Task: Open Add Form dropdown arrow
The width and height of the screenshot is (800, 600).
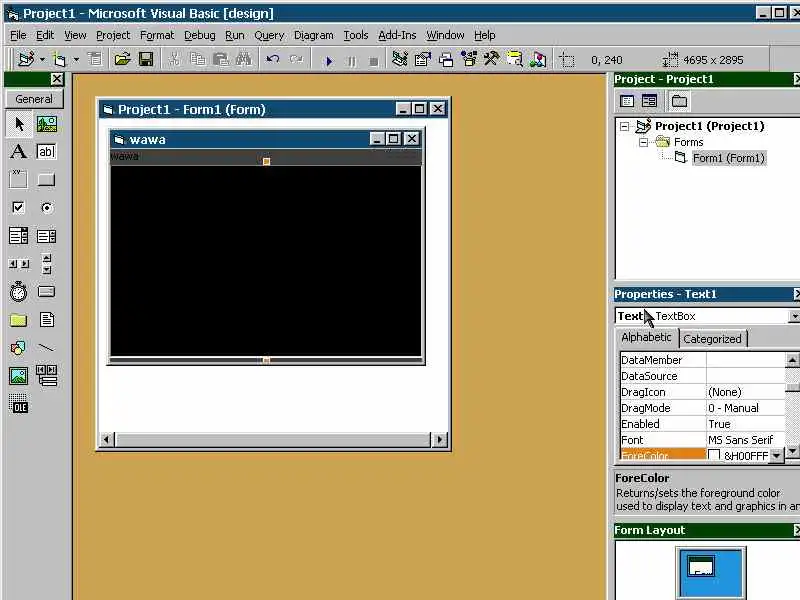Action: click(76, 60)
